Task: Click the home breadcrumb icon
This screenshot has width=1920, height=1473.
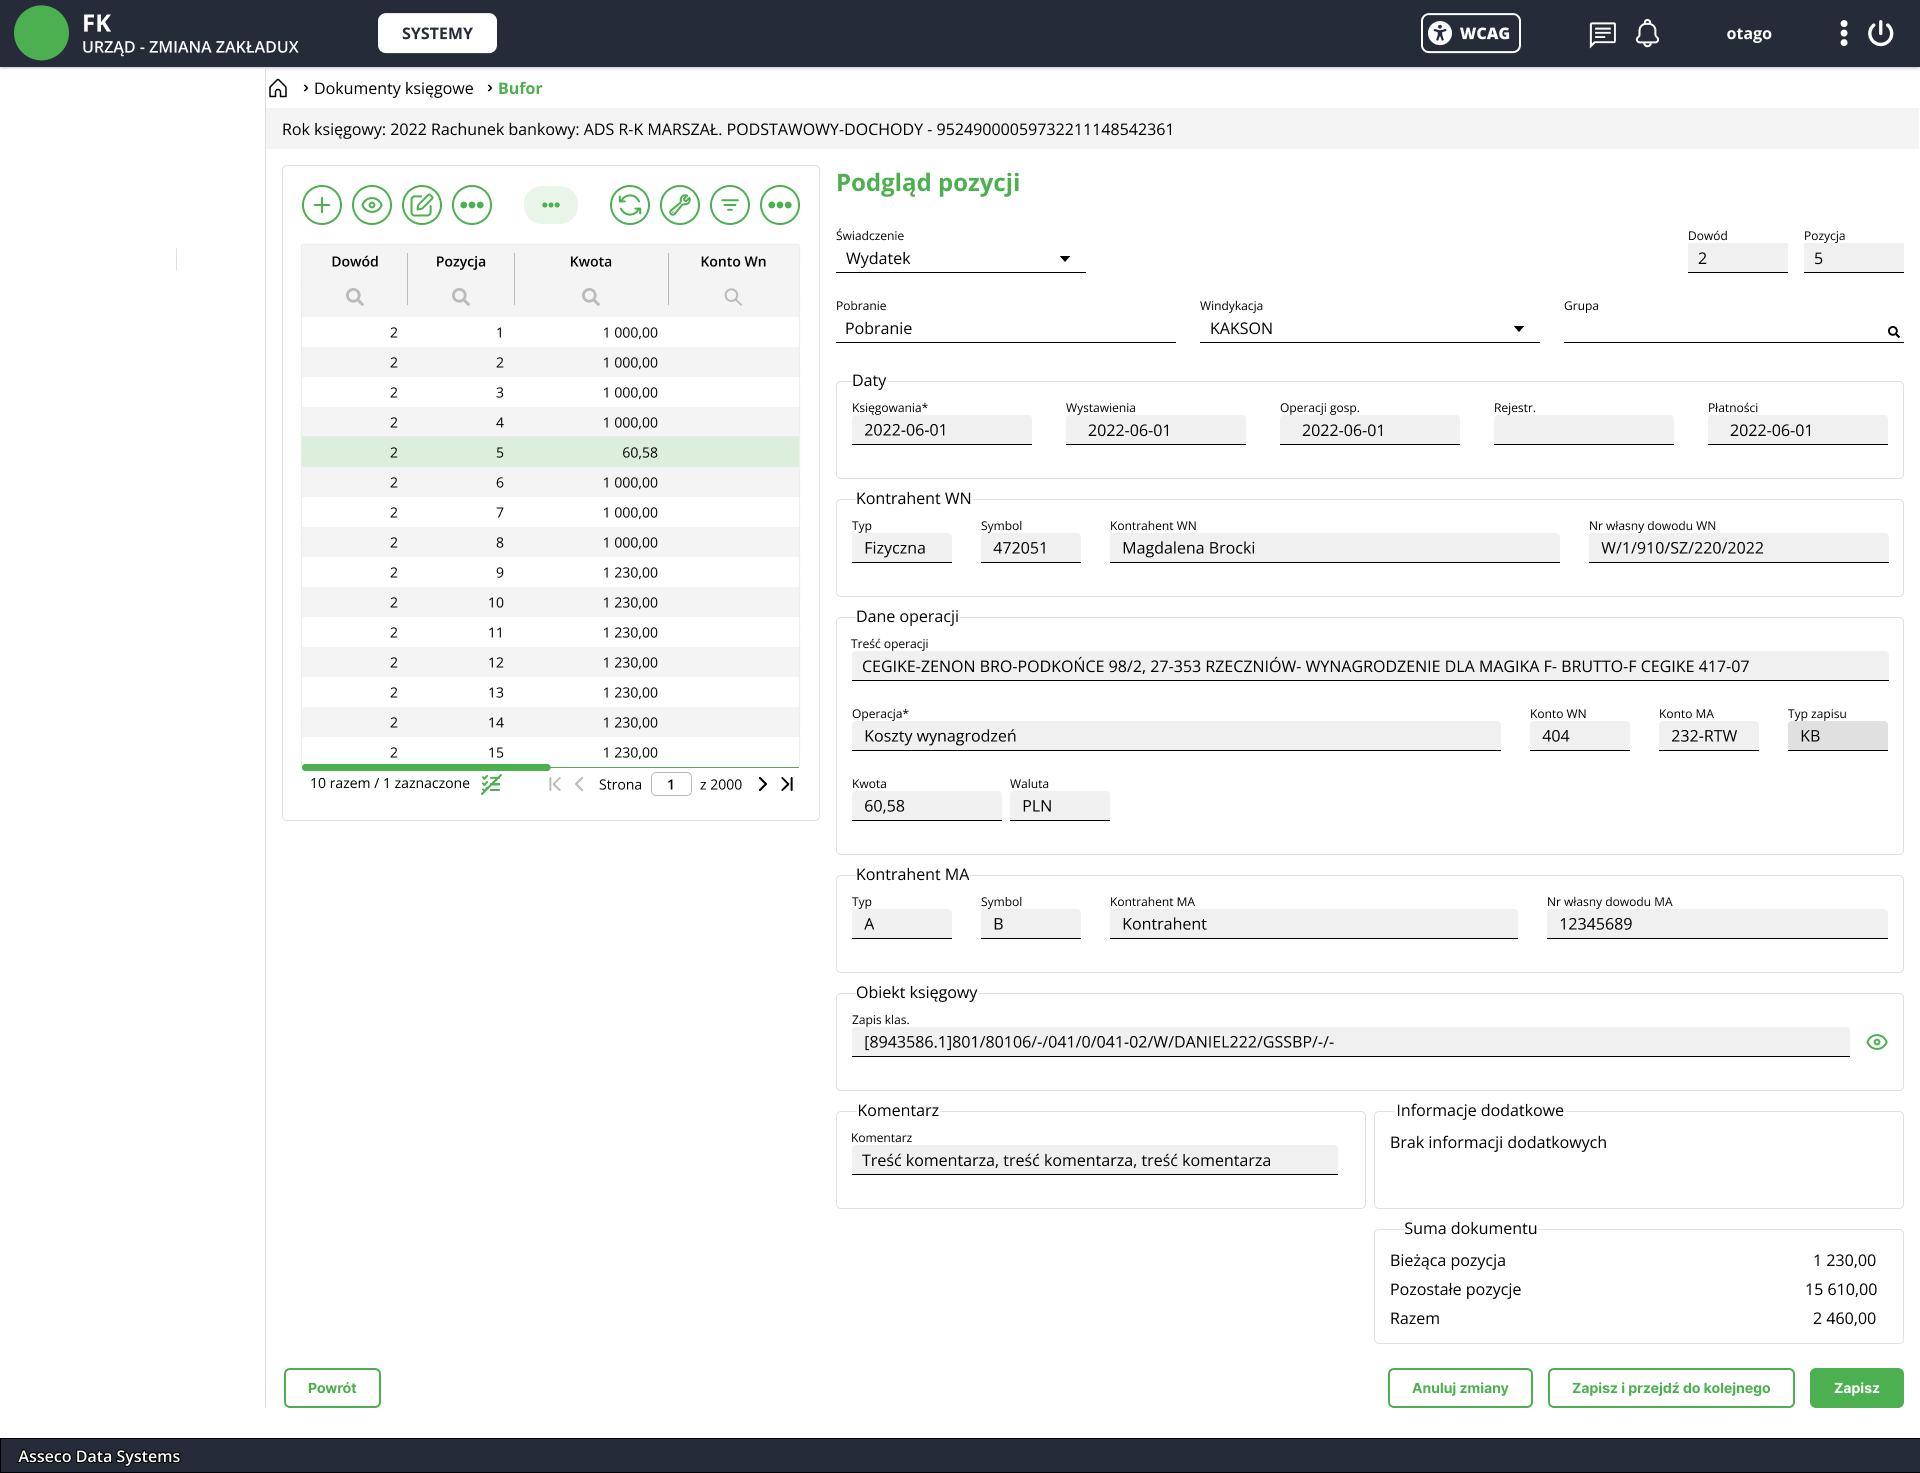Action: [278, 88]
